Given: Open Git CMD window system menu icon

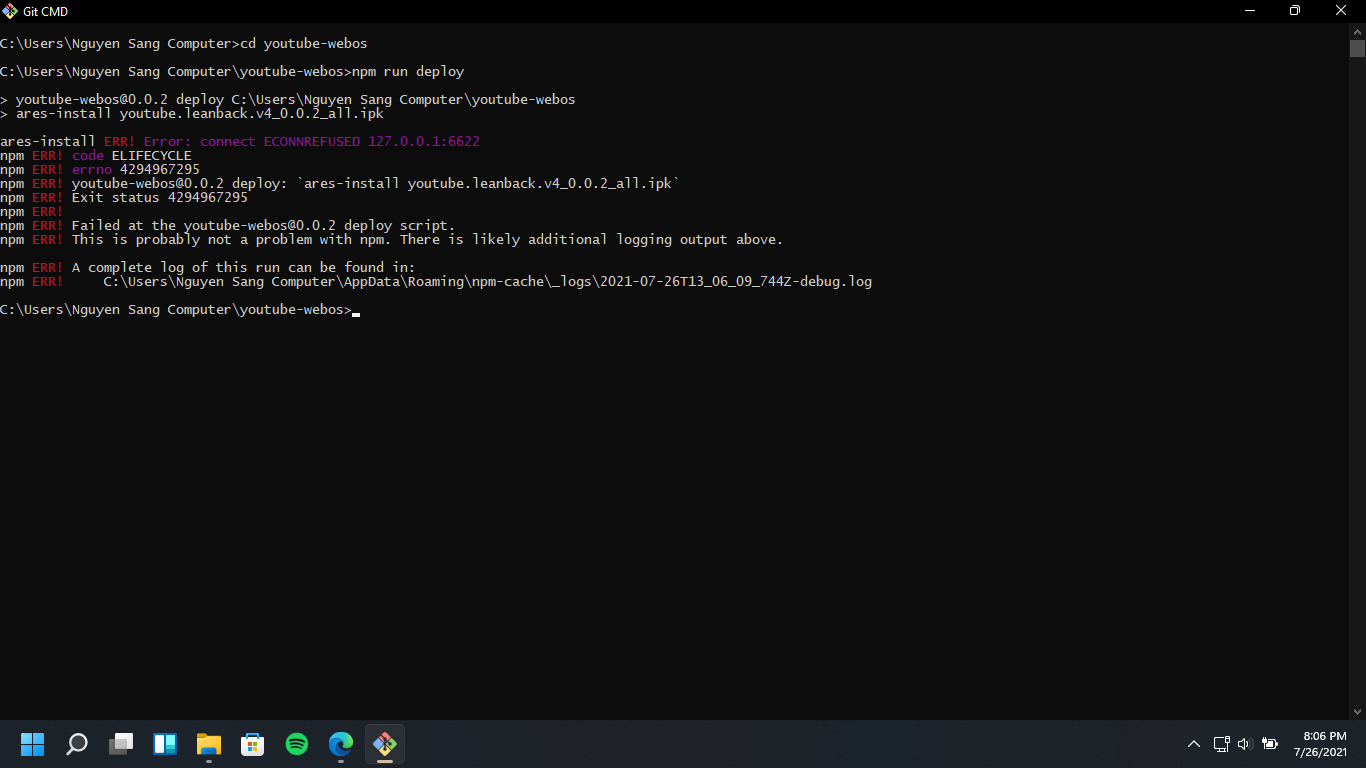Looking at the screenshot, I should 10,11.
